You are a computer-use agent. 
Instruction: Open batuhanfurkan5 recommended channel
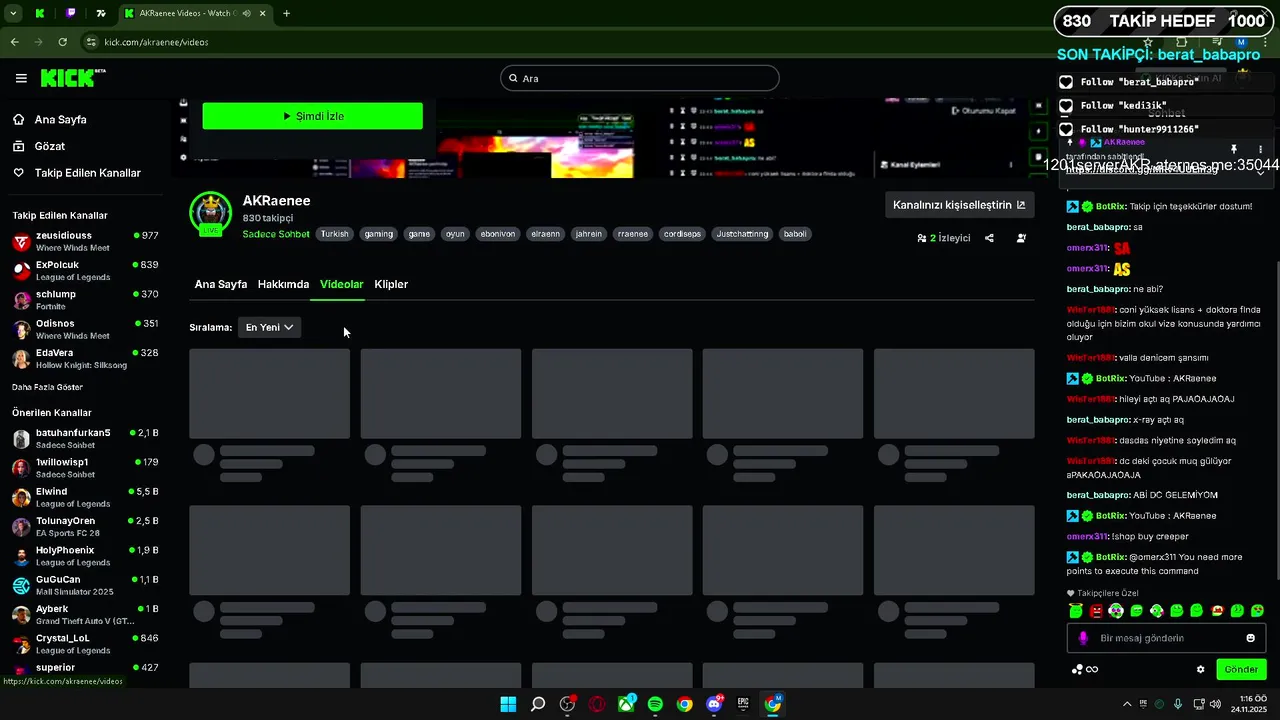tap(85, 438)
